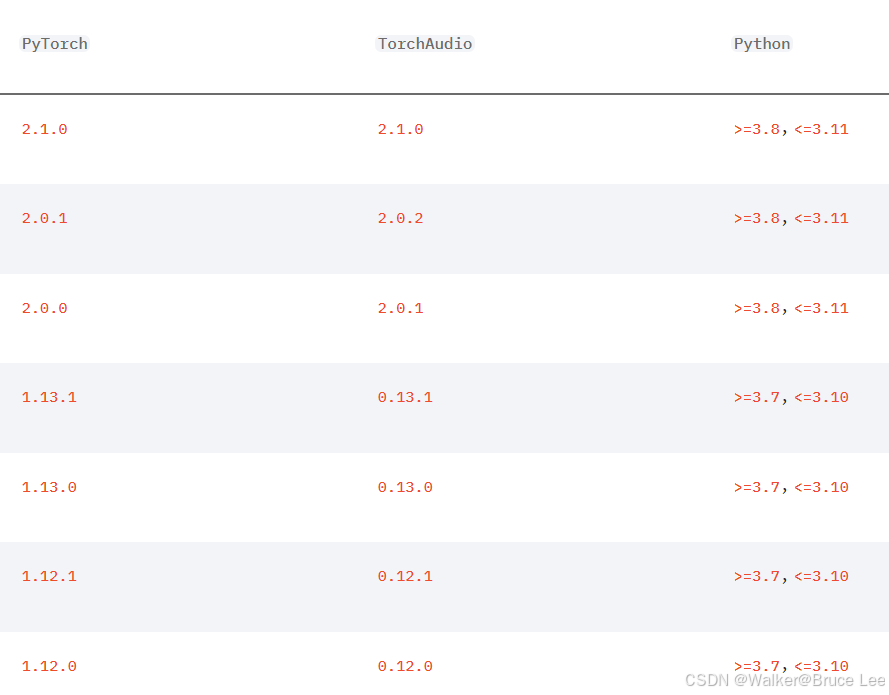Click PyTorch version 1.13.0 cell
This screenshot has height=695, width=889.
coord(49,488)
